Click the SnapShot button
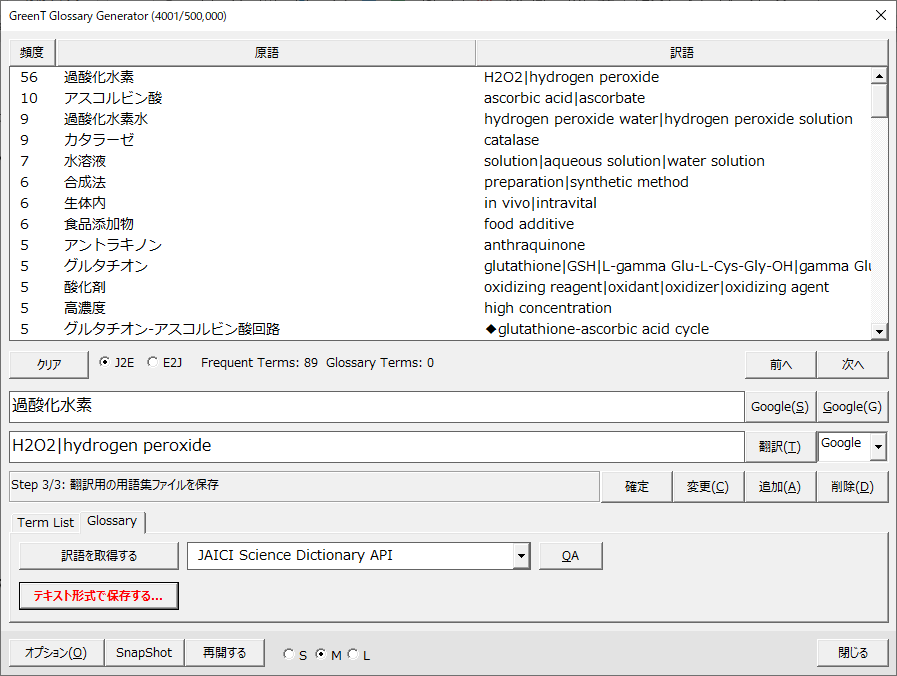Viewport: 897px width, 676px height. pos(144,653)
